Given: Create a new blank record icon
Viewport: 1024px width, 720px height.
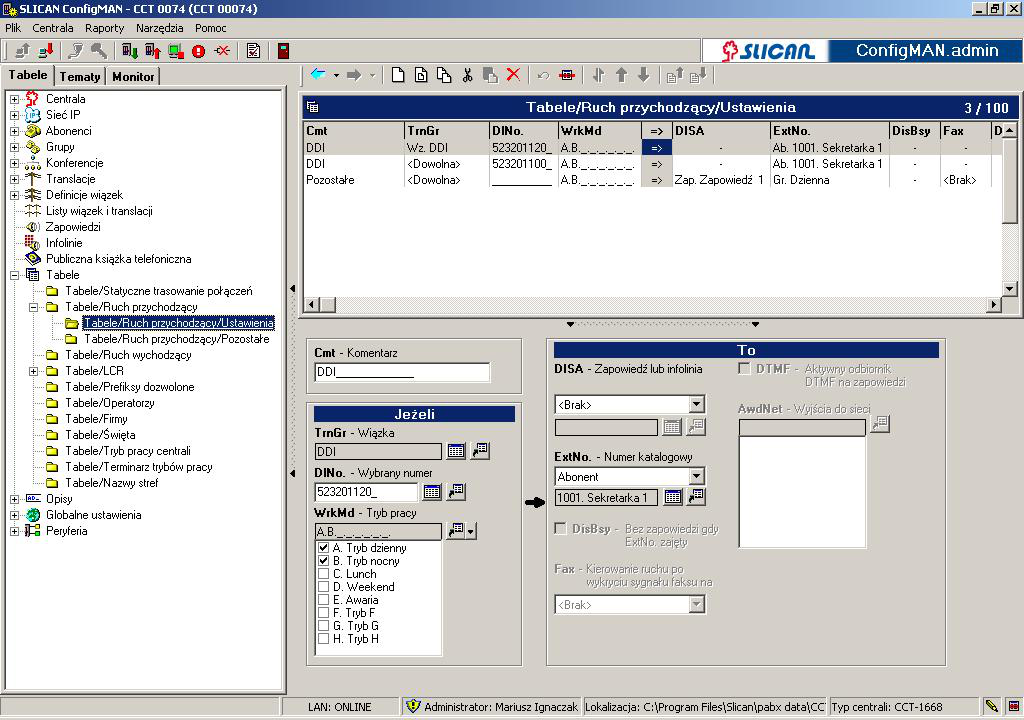Looking at the screenshot, I should pos(398,75).
